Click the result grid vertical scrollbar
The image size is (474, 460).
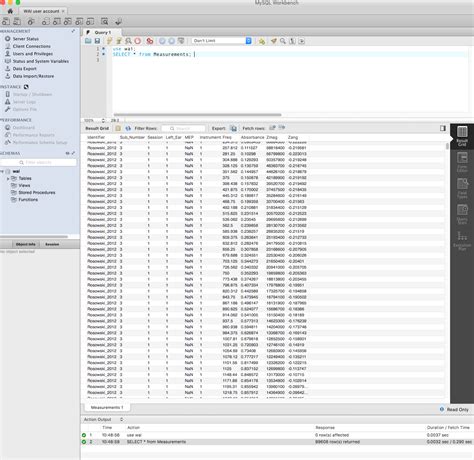coord(447,146)
